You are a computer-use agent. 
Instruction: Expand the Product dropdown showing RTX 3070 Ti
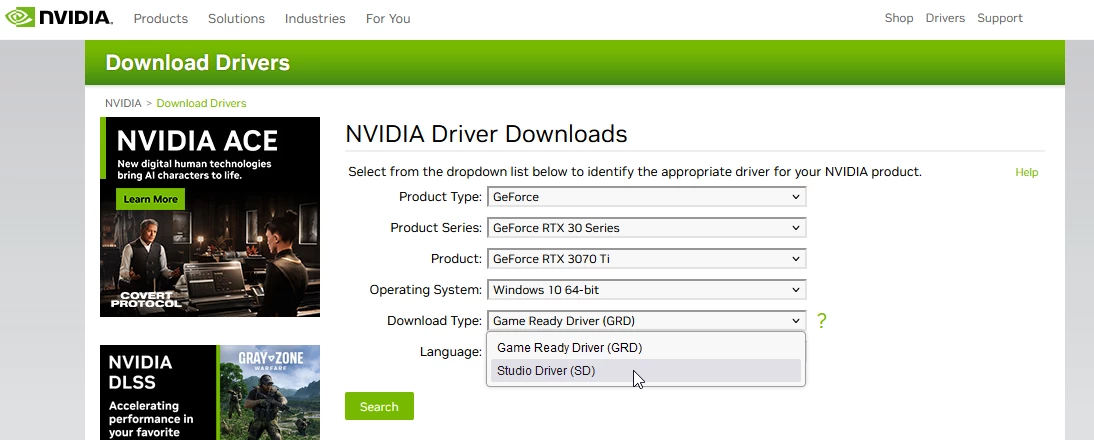pos(646,259)
